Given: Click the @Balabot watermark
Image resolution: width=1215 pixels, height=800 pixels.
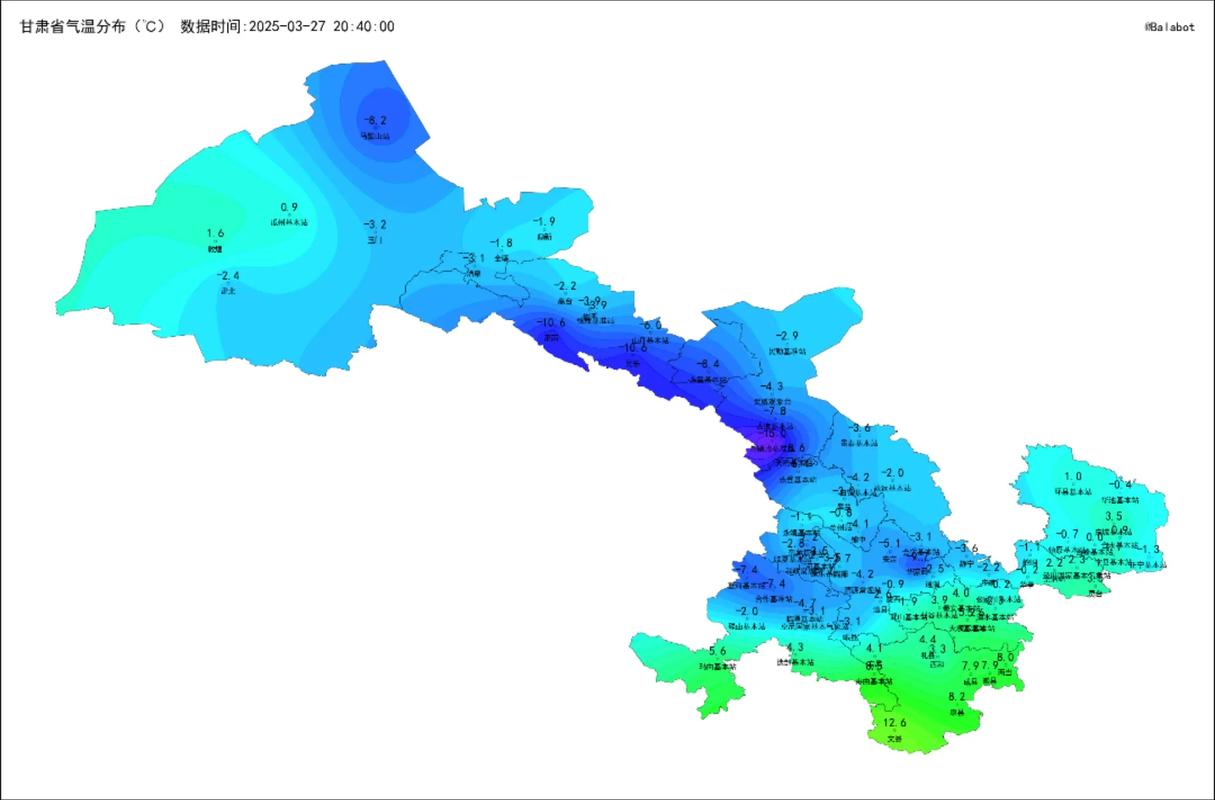Looking at the screenshot, I should 1169,28.
